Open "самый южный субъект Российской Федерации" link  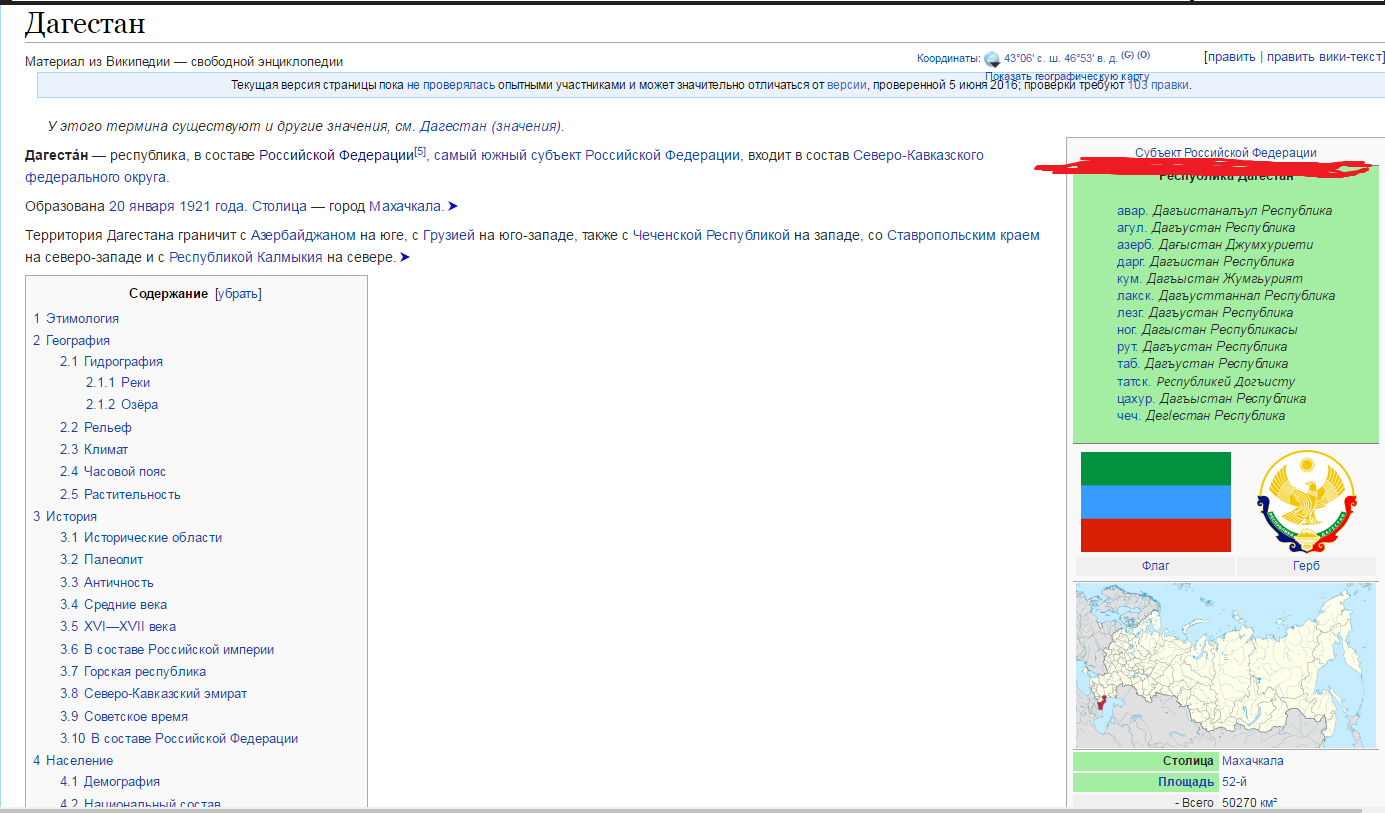pyautogui.click(x=587, y=155)
